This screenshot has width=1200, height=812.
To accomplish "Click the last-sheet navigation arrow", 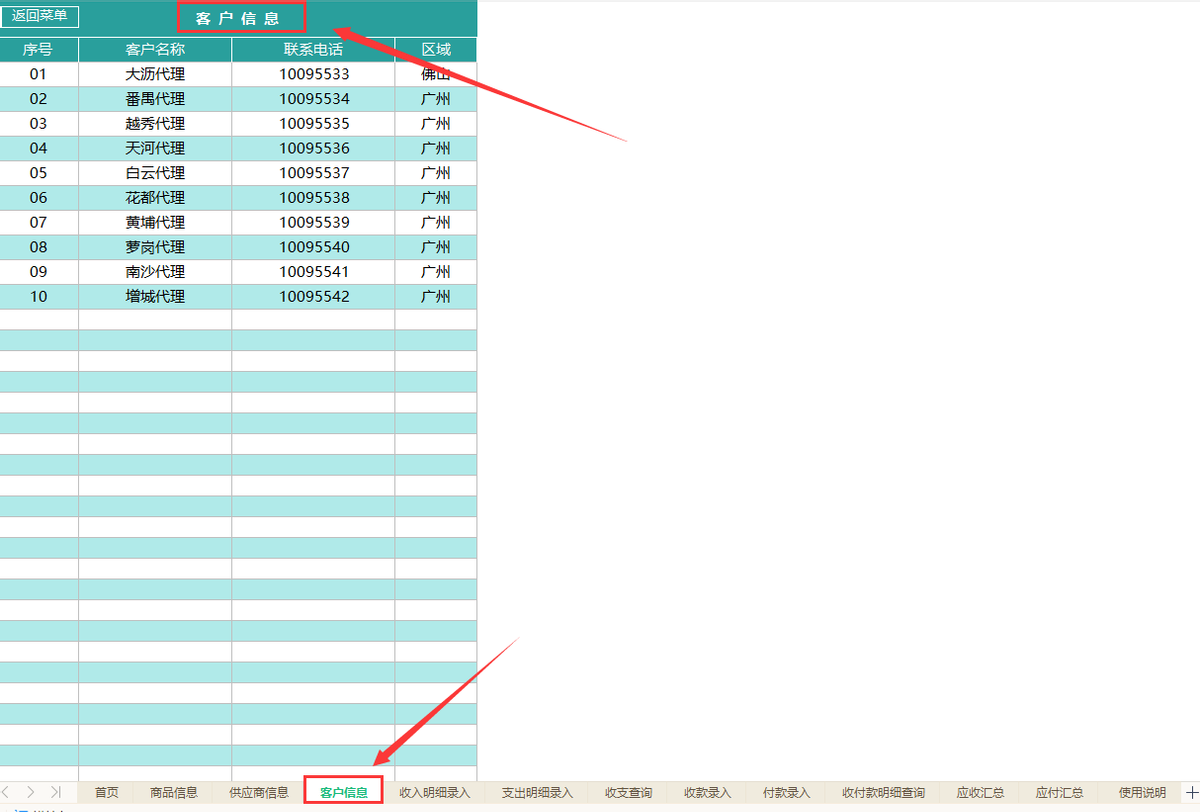I will pyautogui.click(x=56, y=791).
